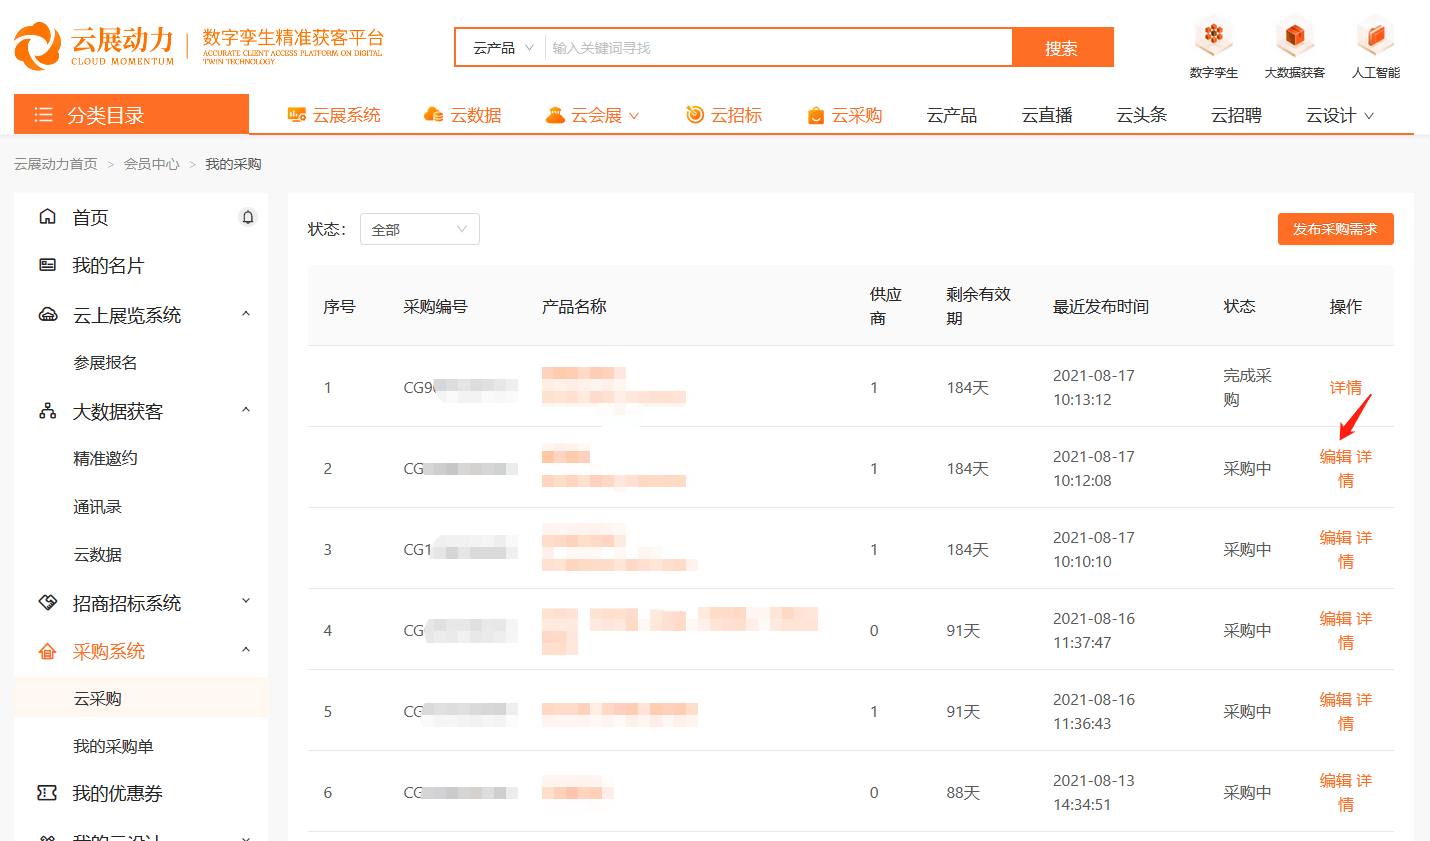
Task: Click the 发布采购需求 button
Action: pos(1335,229)
